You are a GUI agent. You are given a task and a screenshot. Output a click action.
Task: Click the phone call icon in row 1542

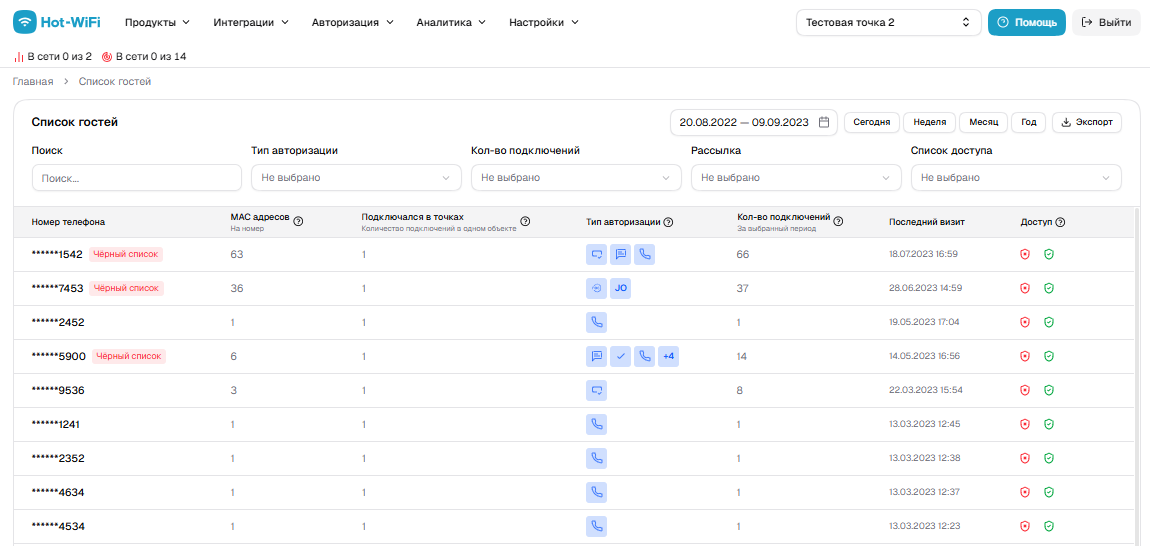[644, 254]
